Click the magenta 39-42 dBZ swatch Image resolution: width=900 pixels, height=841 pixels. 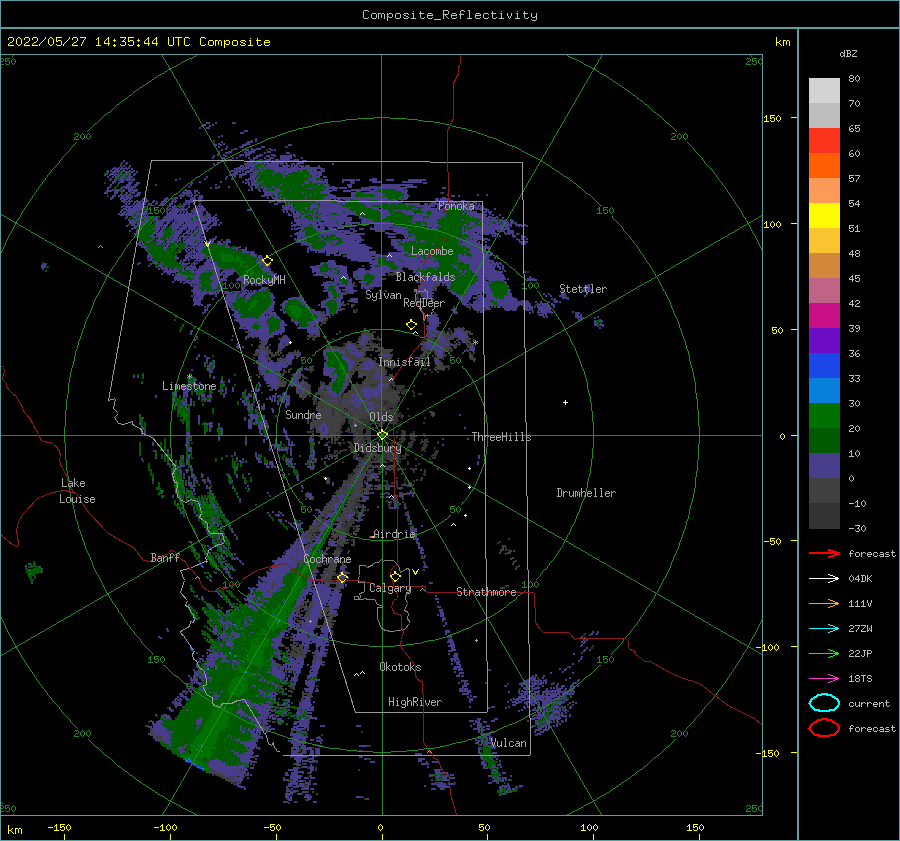point(824,316)
